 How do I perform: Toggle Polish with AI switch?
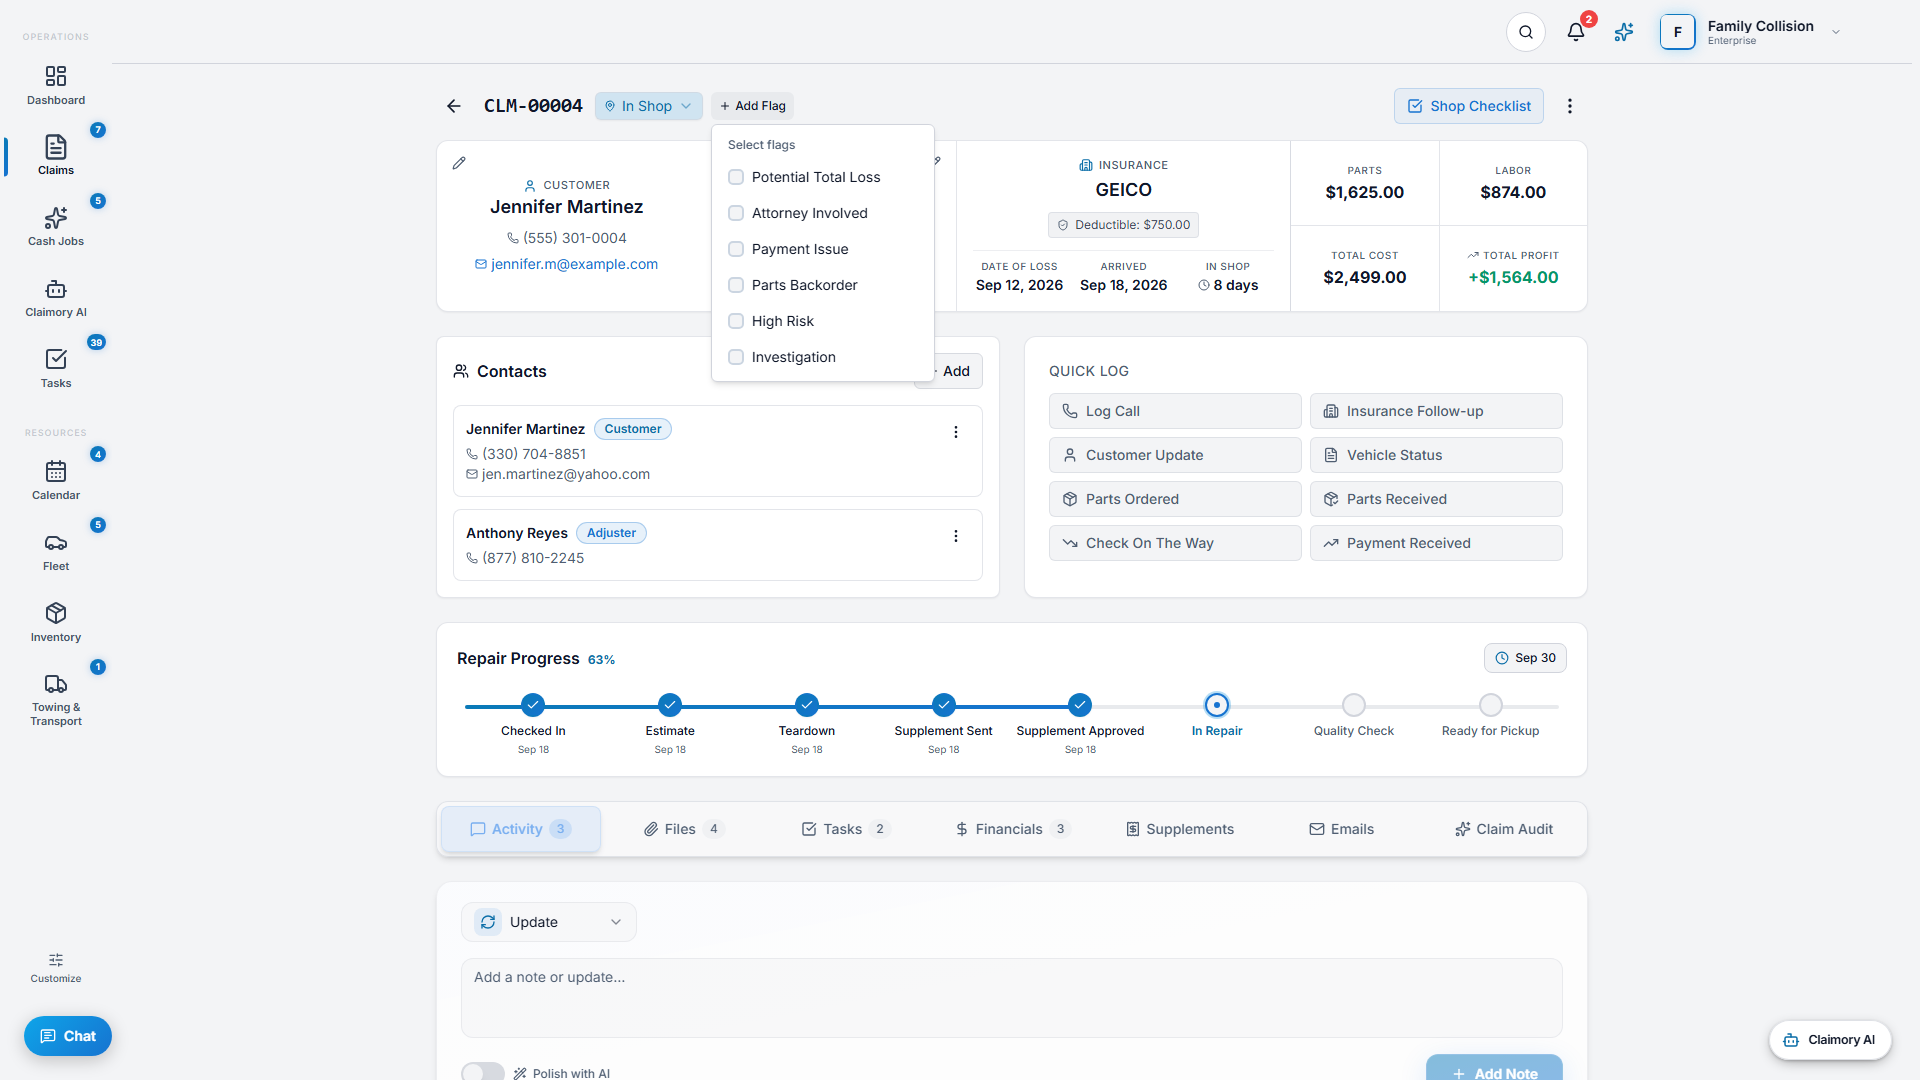pyautogui.click(x=483, y=1072)
